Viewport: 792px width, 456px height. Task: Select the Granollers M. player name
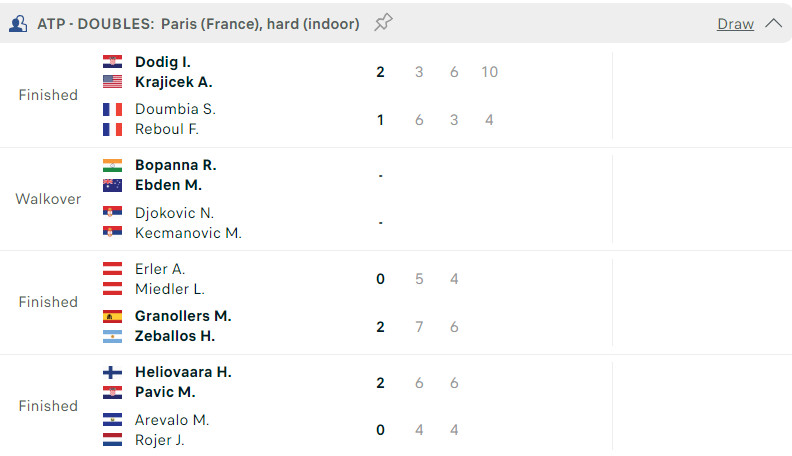tap(183, 316)
